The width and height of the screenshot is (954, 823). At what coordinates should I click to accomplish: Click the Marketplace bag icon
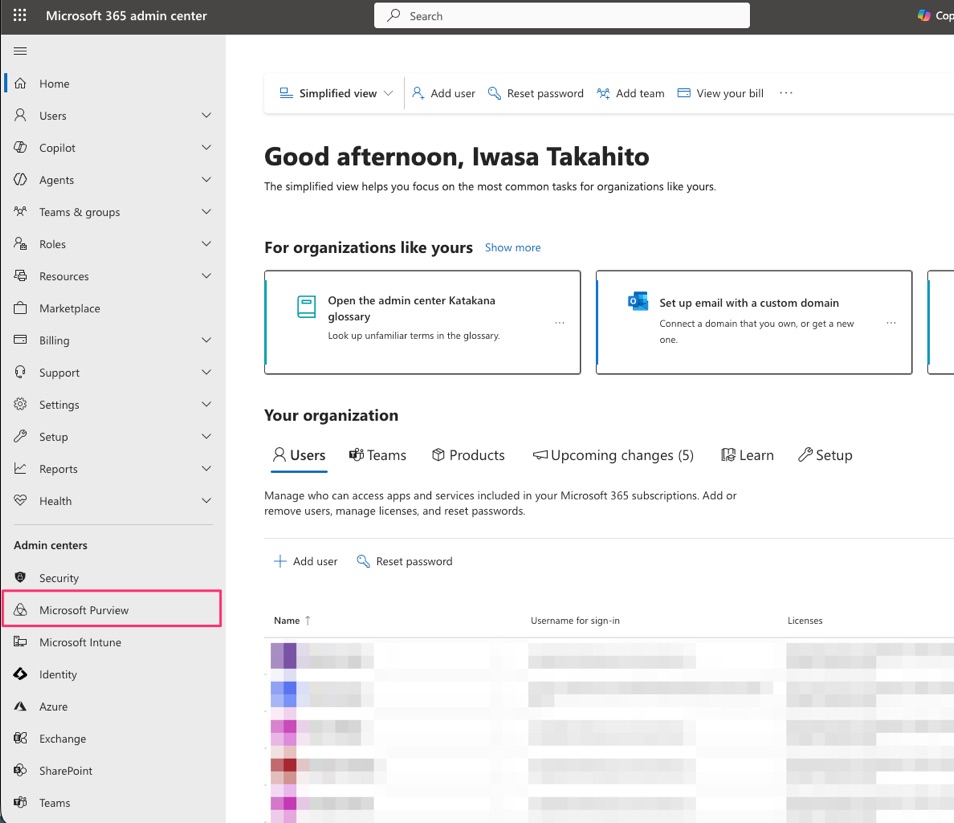point(20,308)
